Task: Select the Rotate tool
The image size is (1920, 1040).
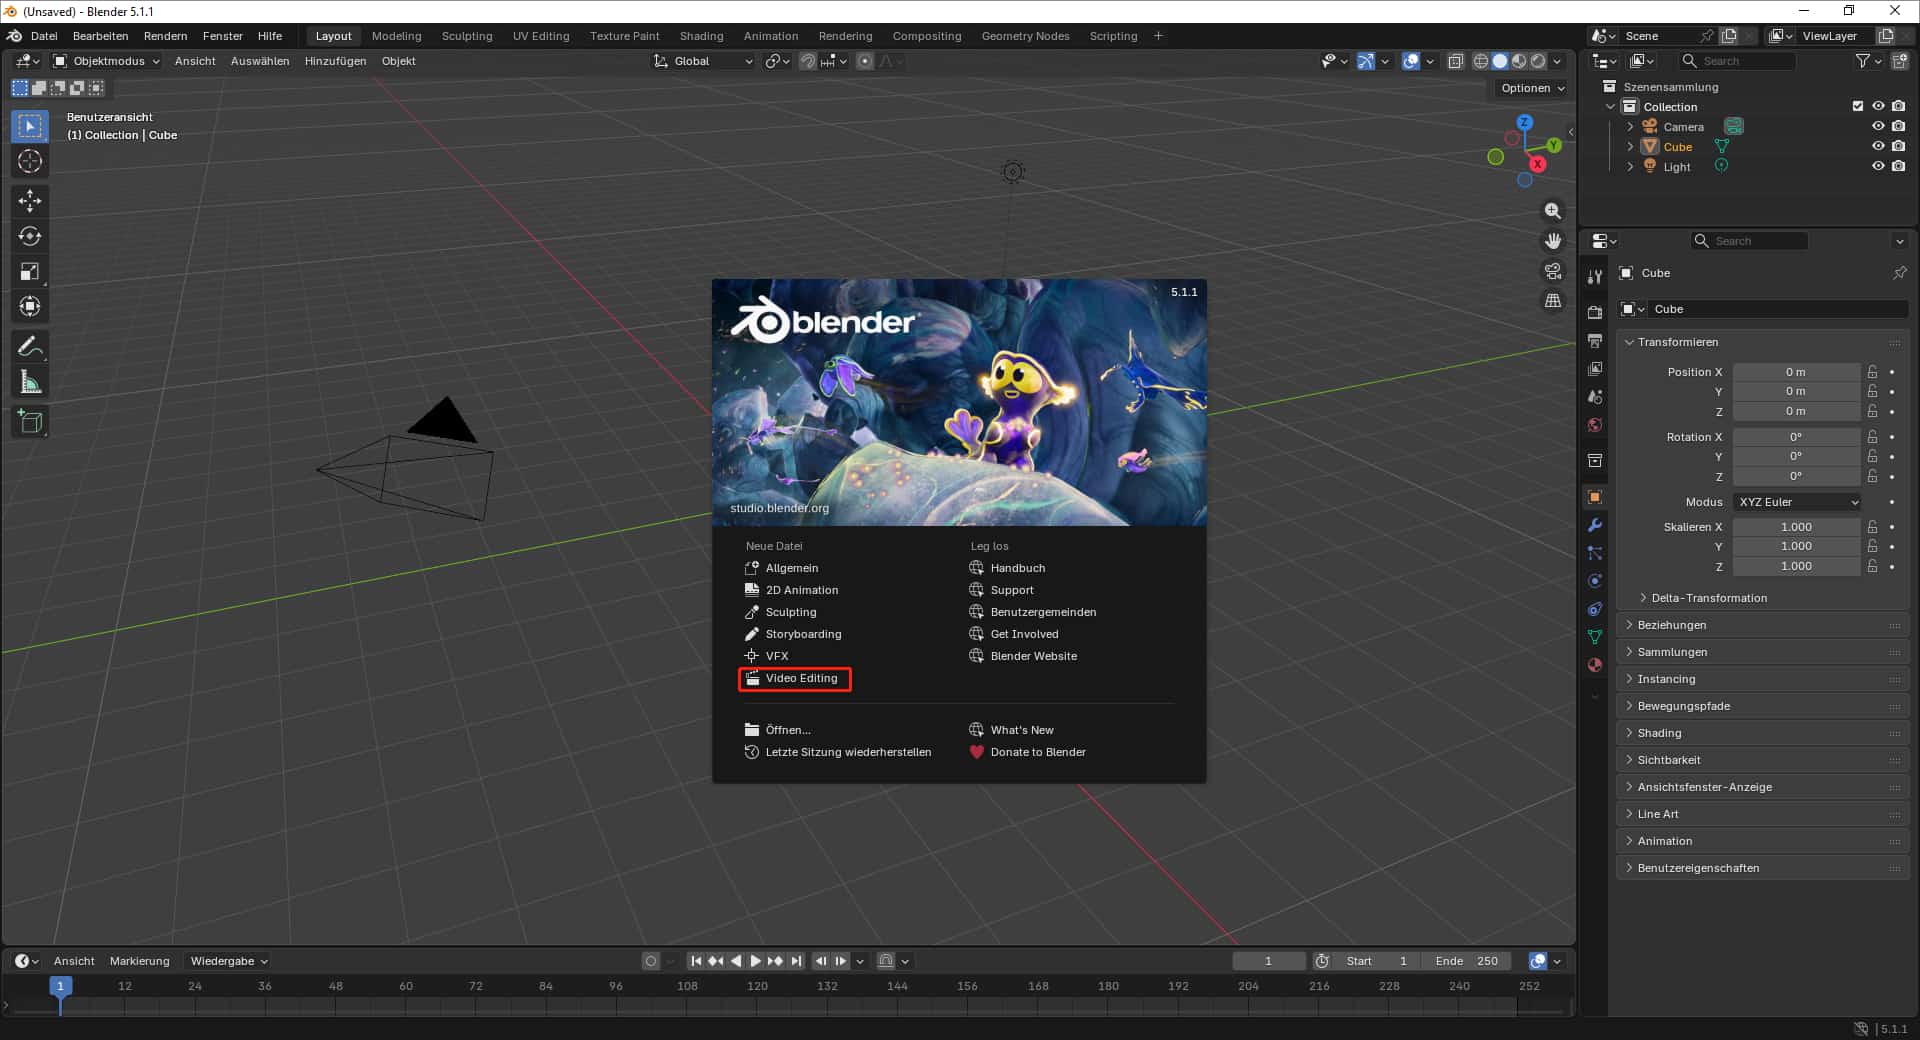Action: [30, 236]
